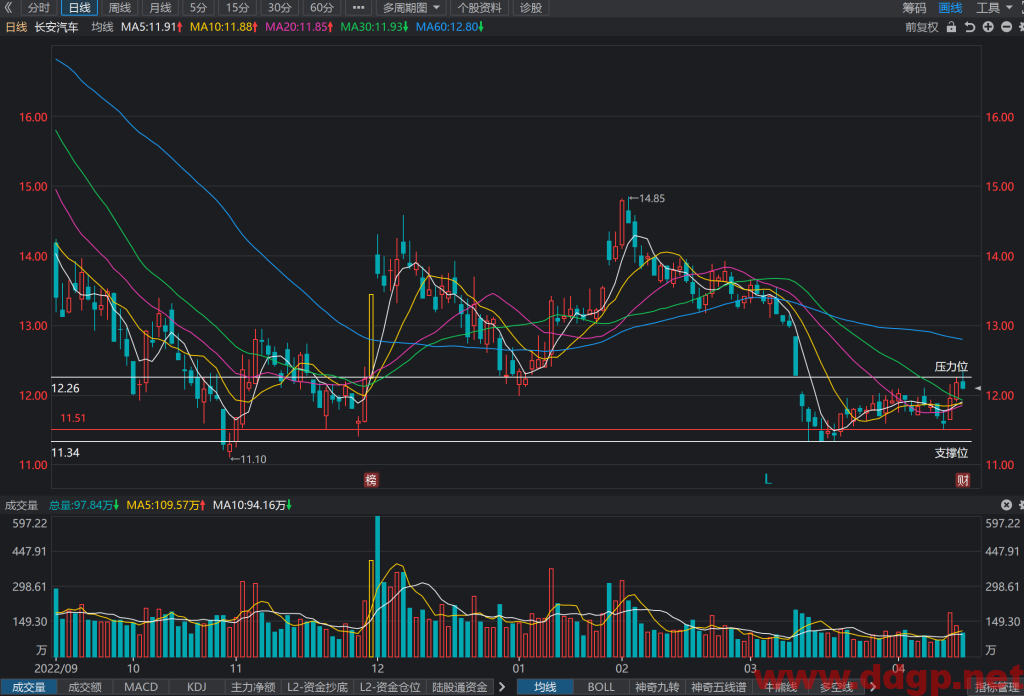The height and width of the screenshot is (696, 1024).
Task: Select the 60分 timeframe
Action: [x=321, y=8]
